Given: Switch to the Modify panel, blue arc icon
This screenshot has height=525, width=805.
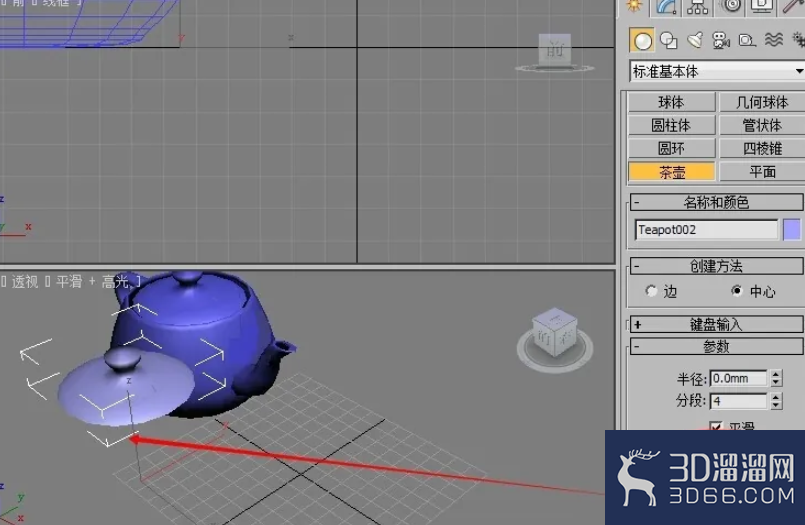Looking at the screenshot, I should (667, 6).
